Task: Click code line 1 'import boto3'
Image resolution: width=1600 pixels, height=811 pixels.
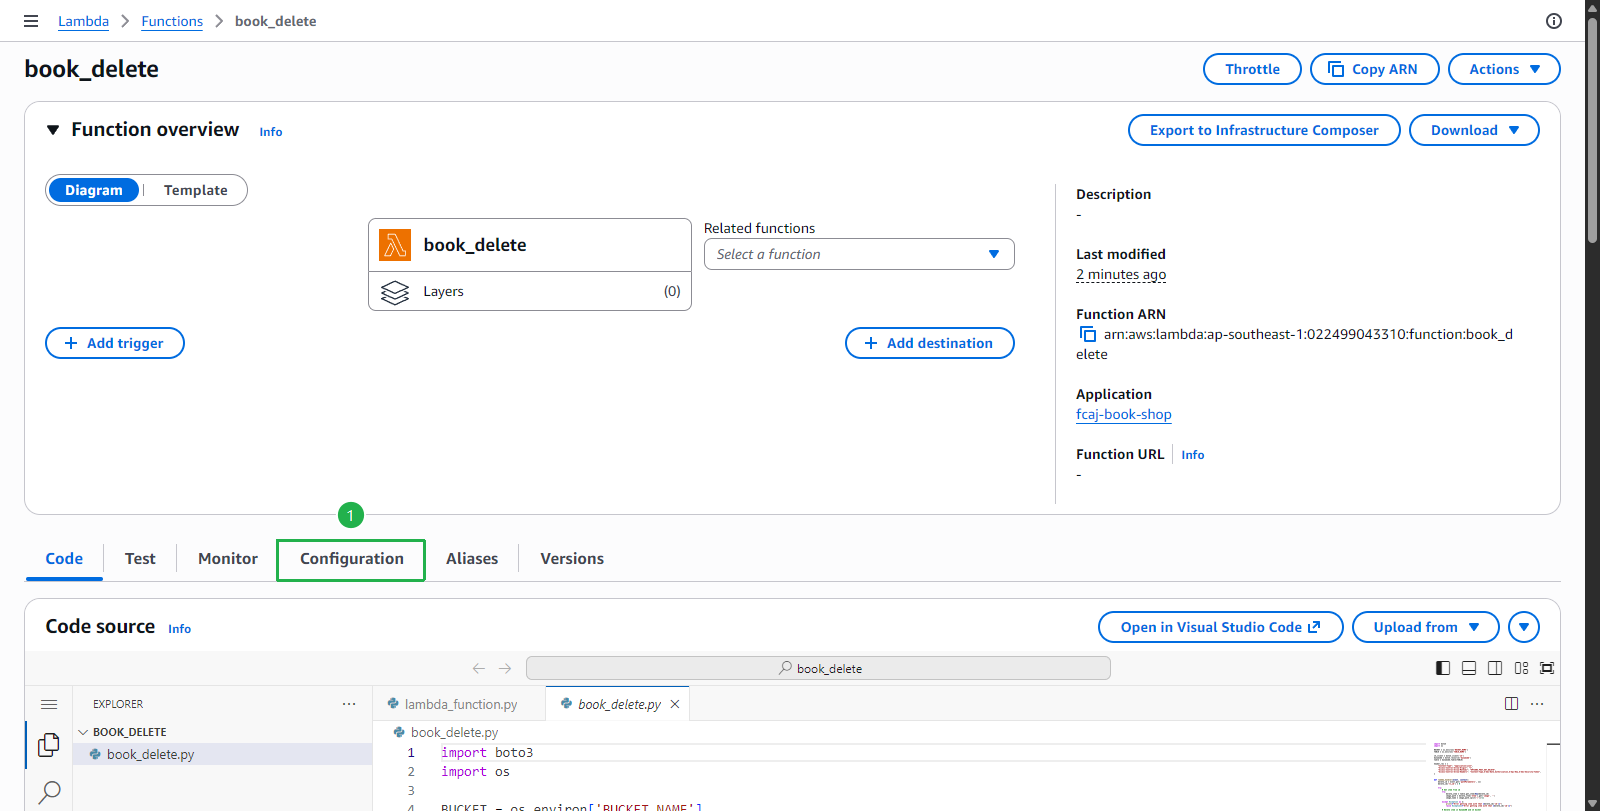Action: coord(487,752)
